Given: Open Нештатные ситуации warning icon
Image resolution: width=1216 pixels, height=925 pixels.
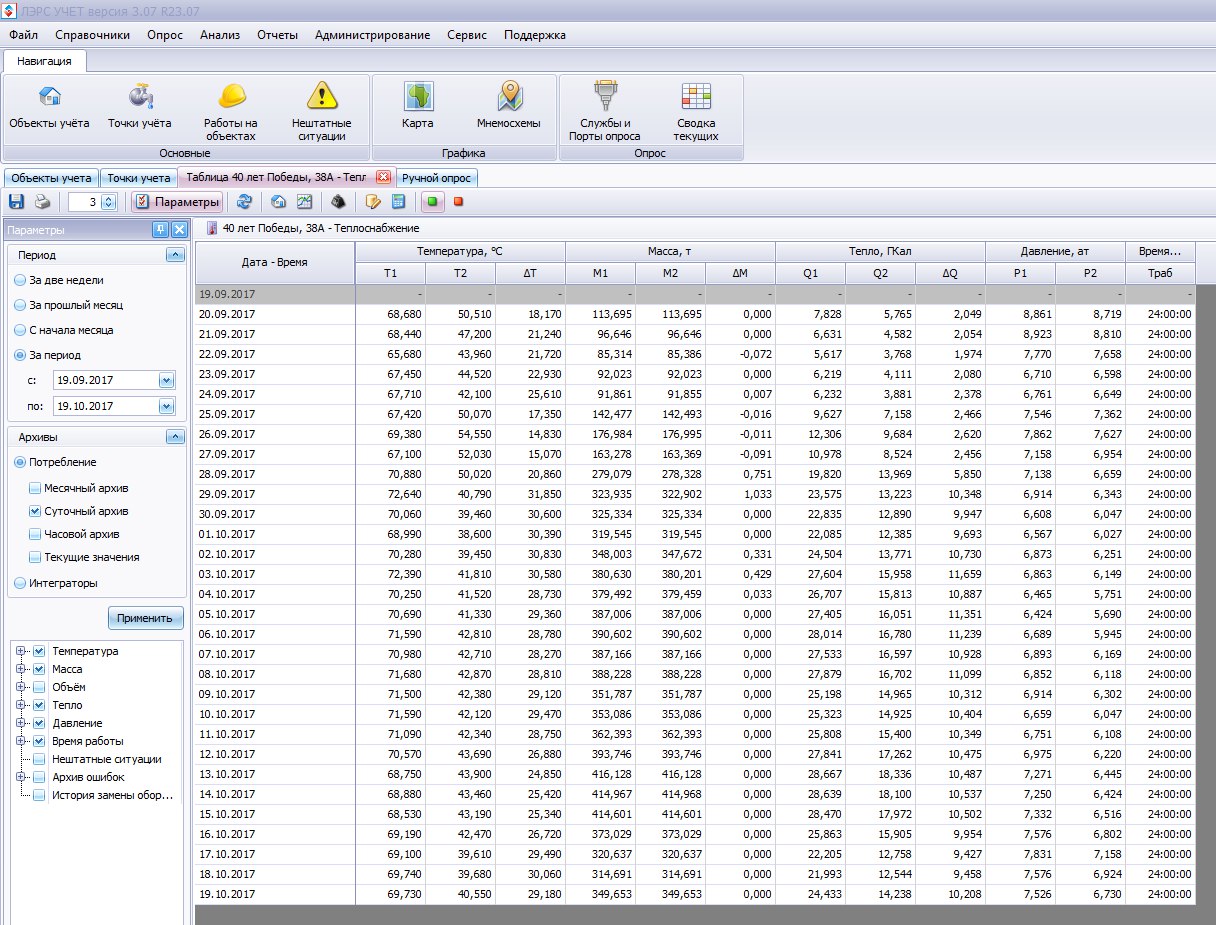Looking at the screenshot, I should [x=321, y=98].
